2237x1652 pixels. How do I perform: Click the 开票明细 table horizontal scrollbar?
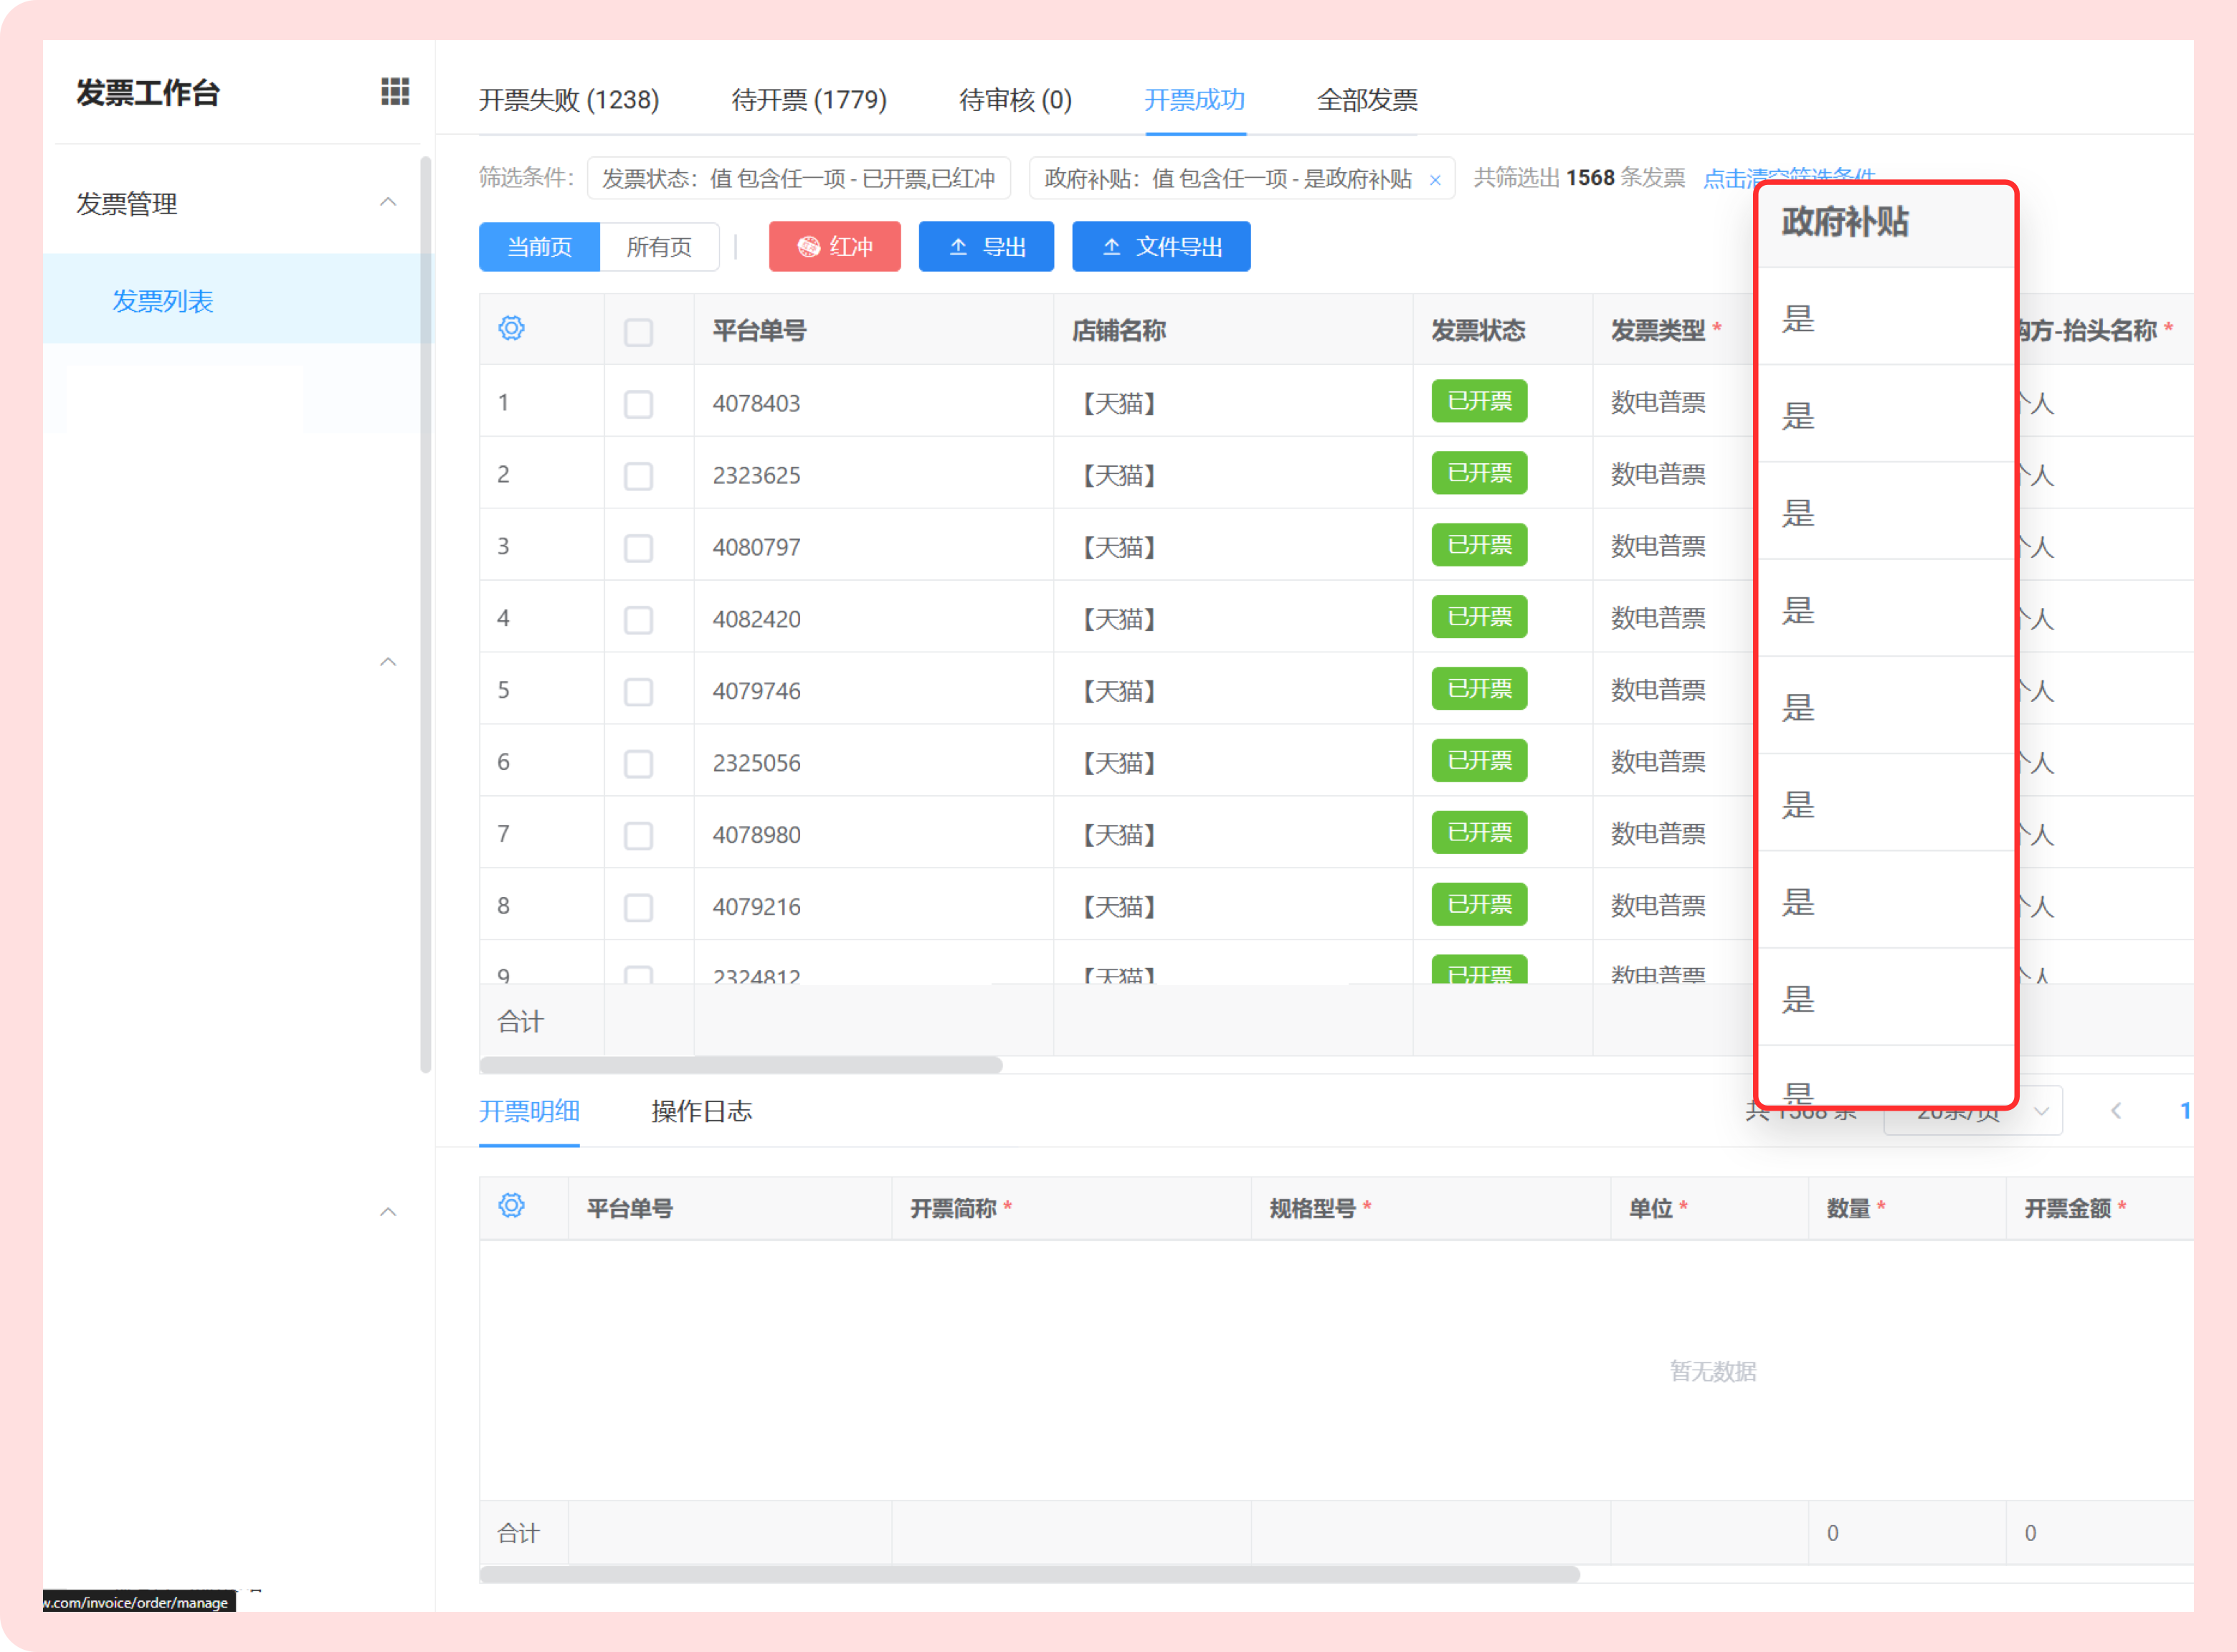1030,1574
